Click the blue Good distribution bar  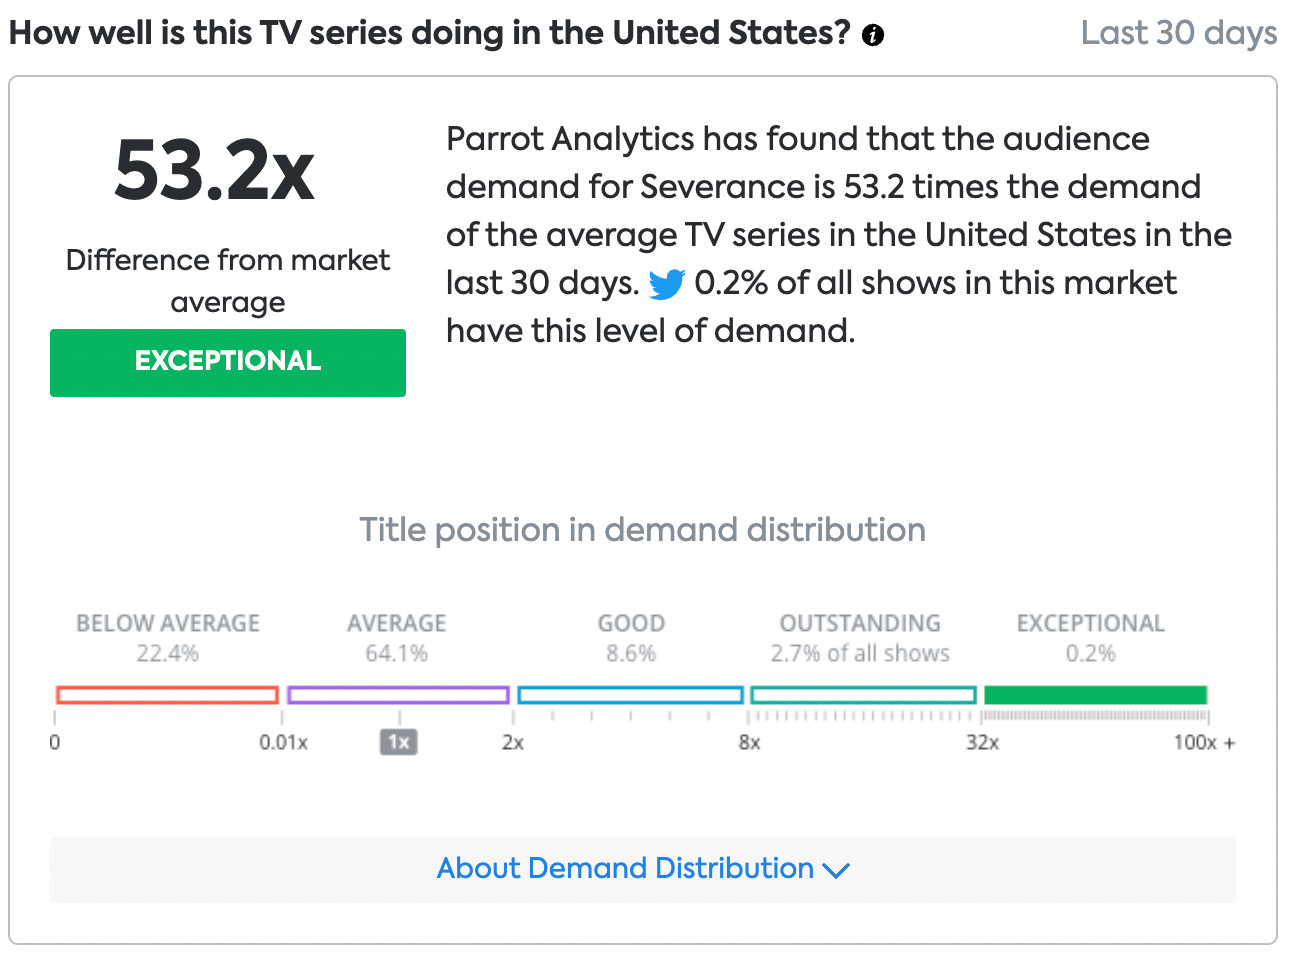coord(630,695)
